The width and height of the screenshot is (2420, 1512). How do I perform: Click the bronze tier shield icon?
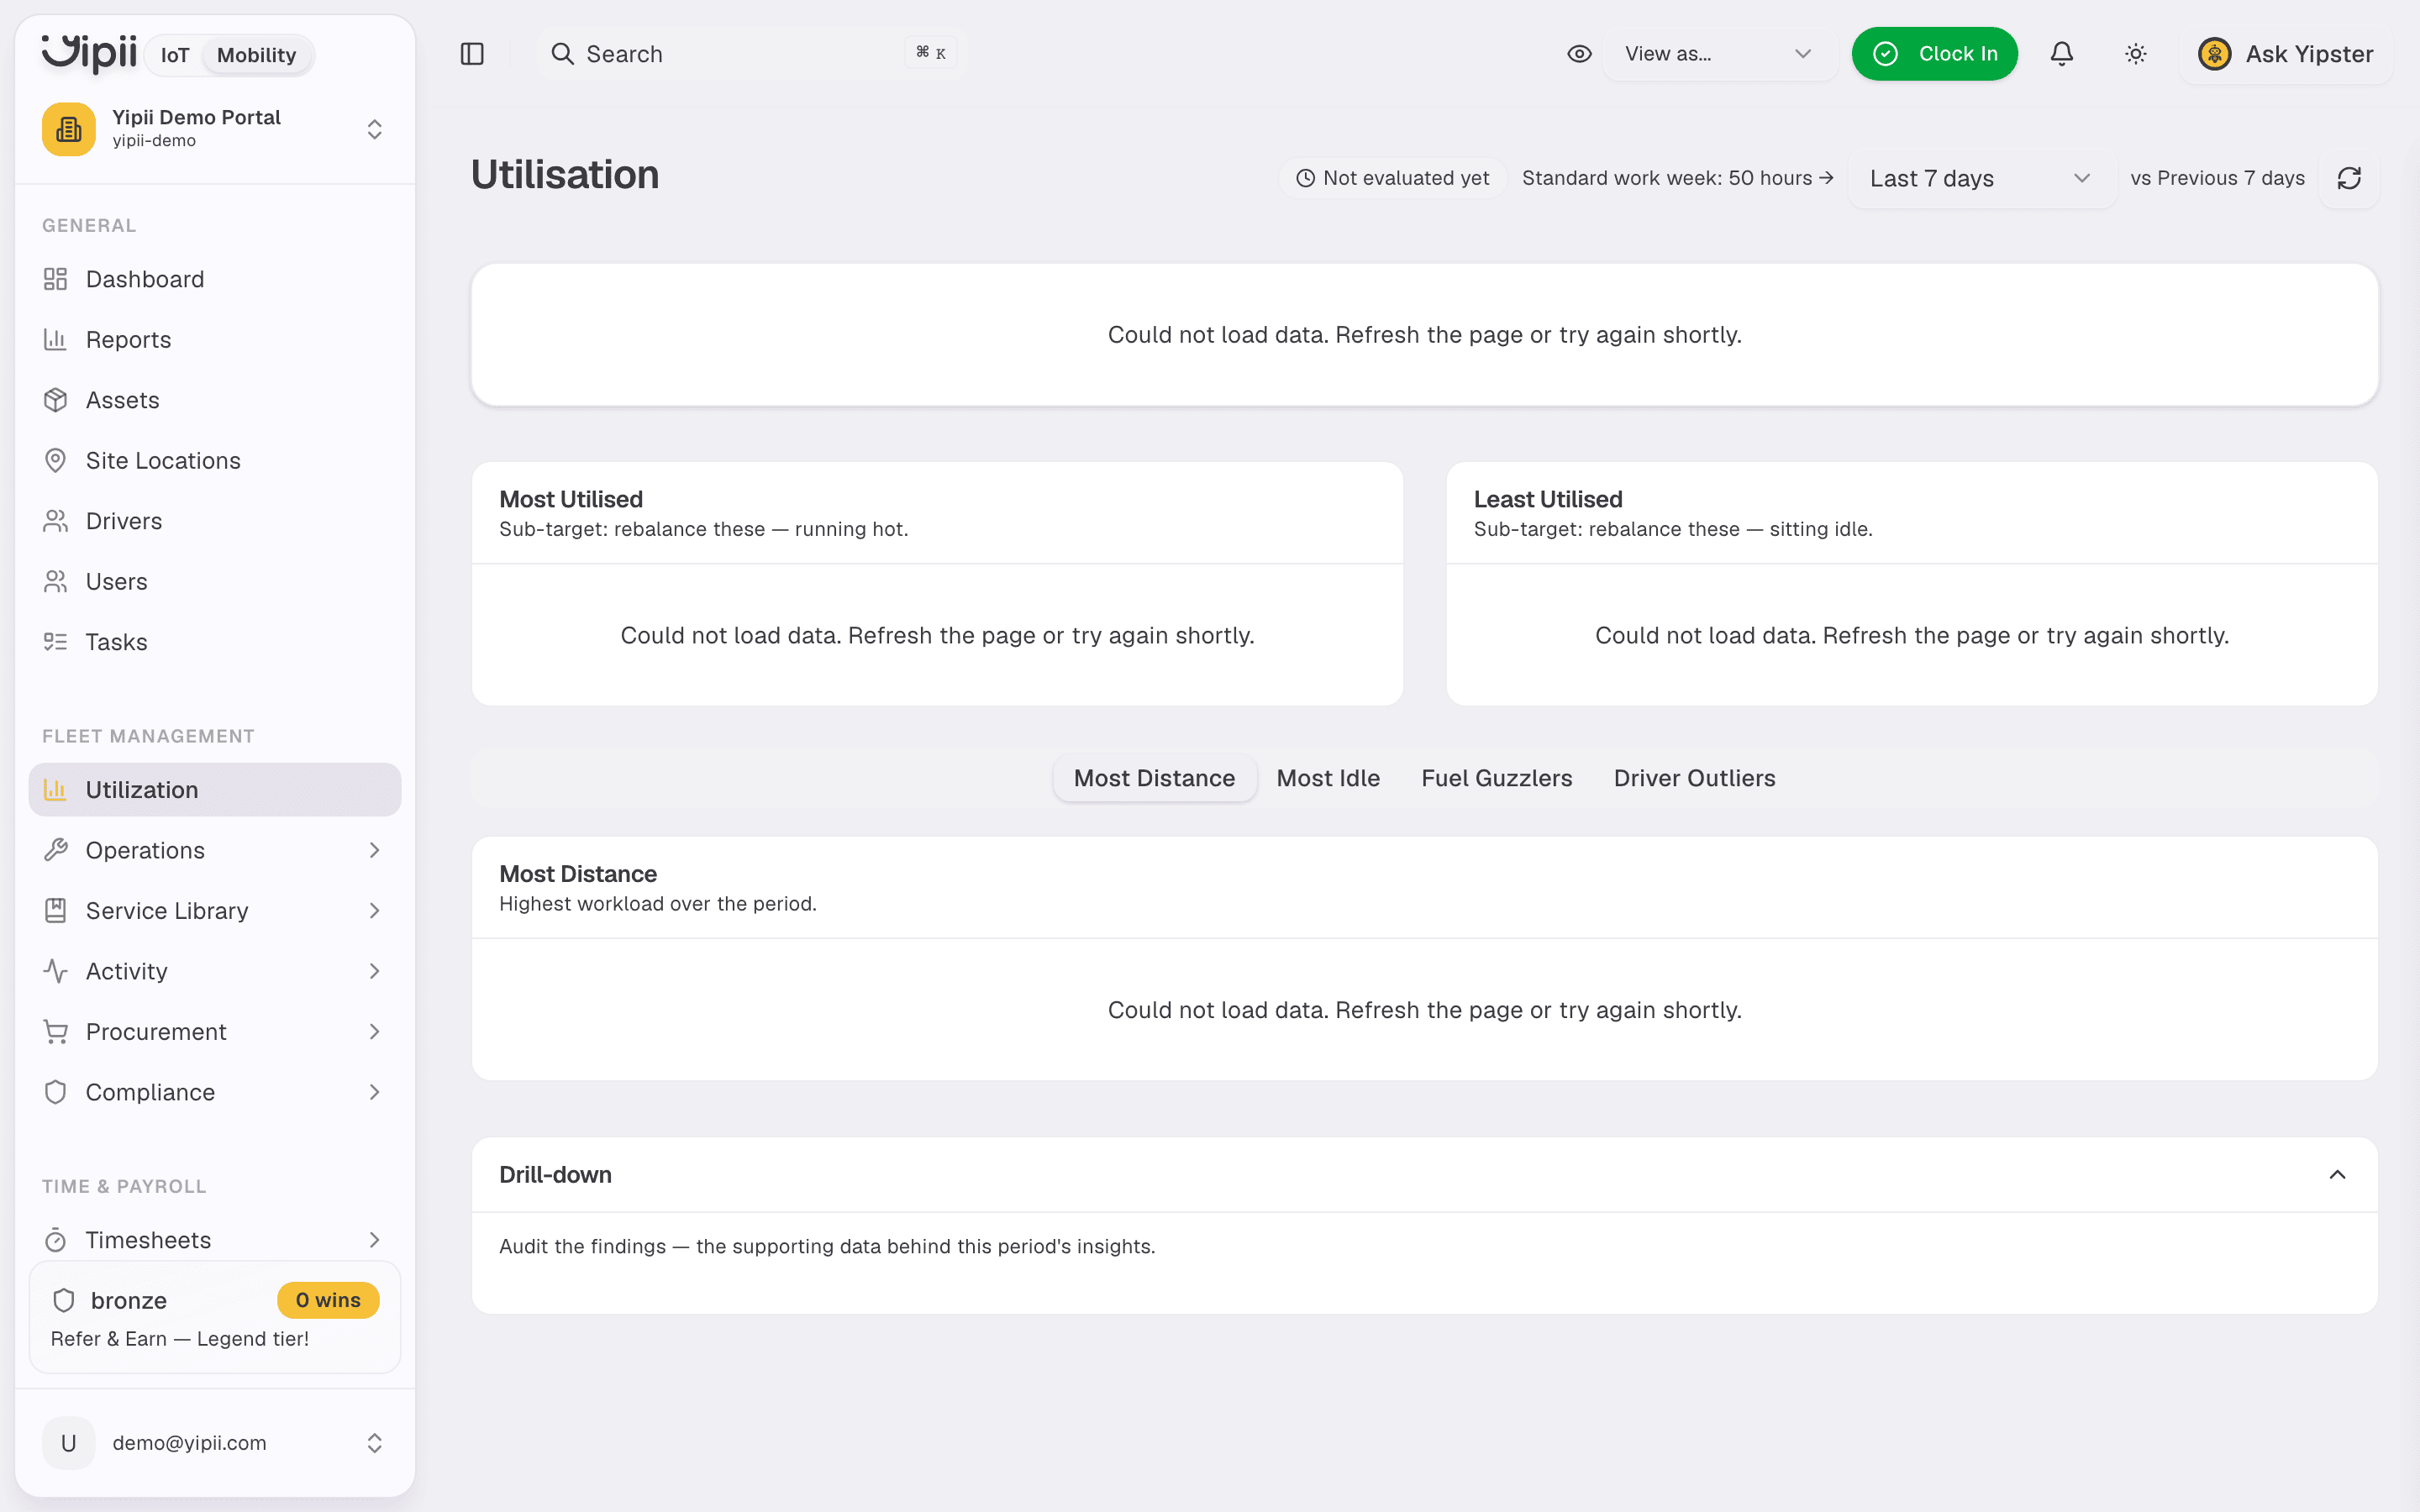[x=64, y=1300]
